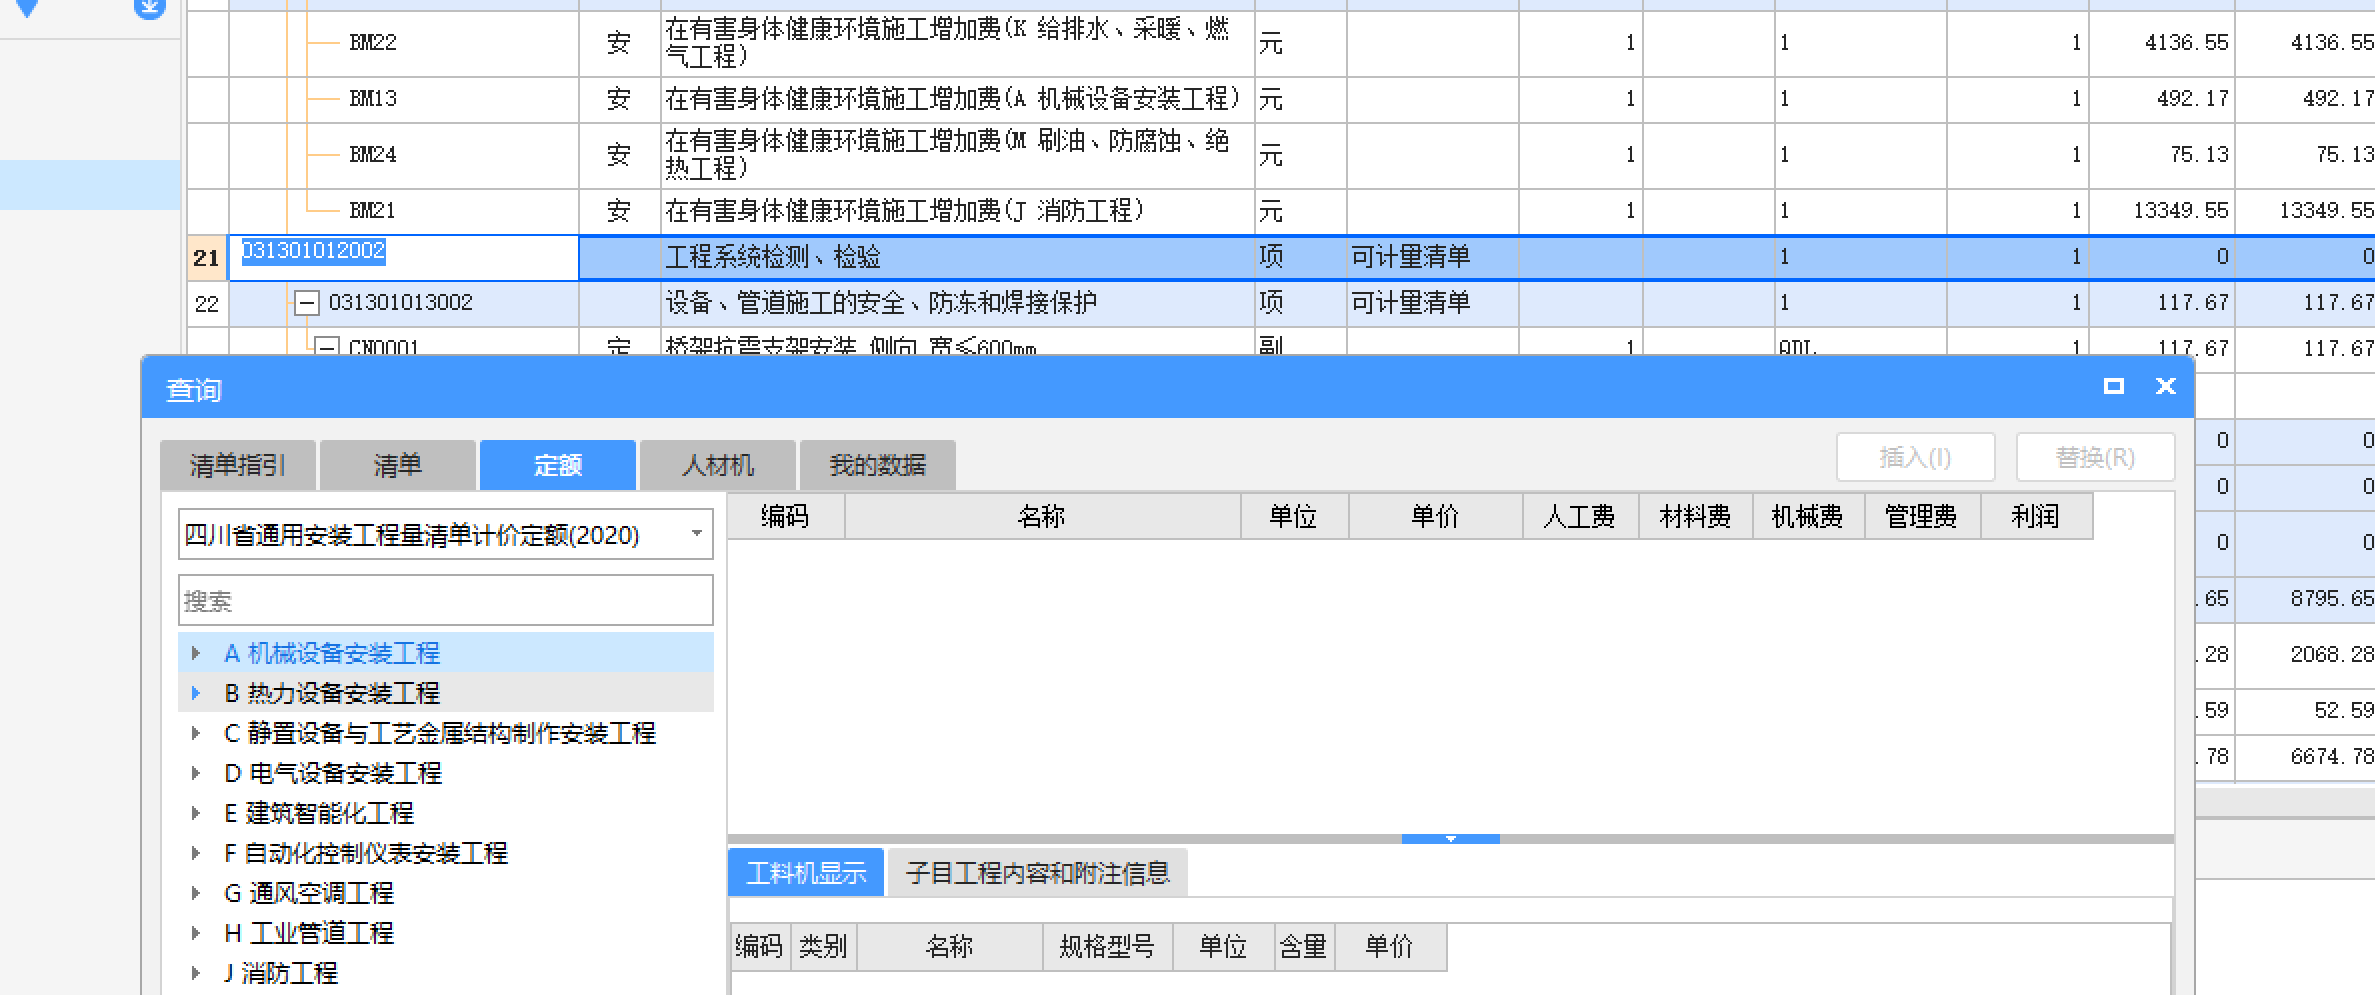Click the 机械费 column header
Image resolution: width=2375 pixels, height=995 pixels.
click(1808, 516)
